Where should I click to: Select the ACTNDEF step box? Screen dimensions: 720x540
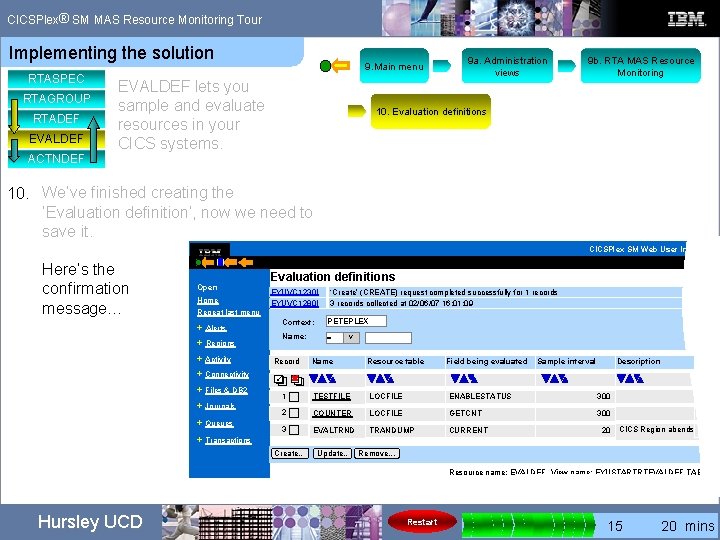click(x=56, y=158)
